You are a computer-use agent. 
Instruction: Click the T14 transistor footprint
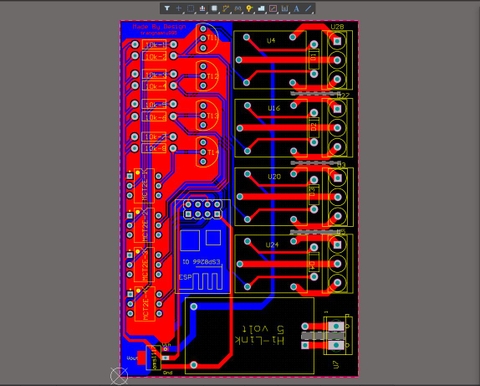click(x=207, y=152)
